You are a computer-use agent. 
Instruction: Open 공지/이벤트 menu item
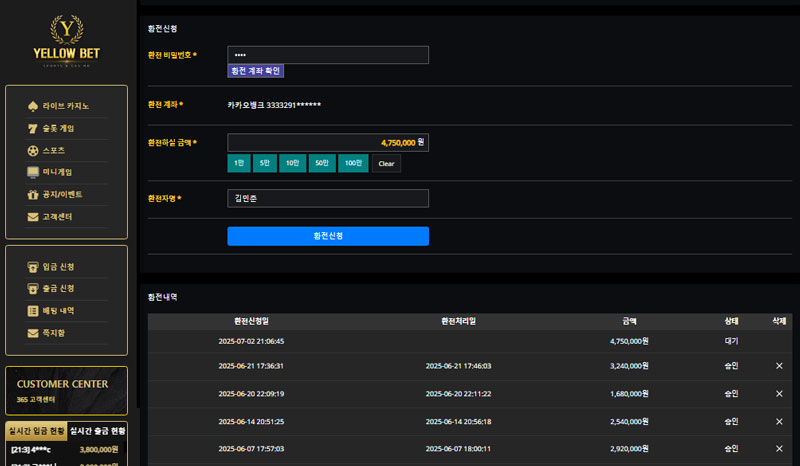tap(62, 194)
